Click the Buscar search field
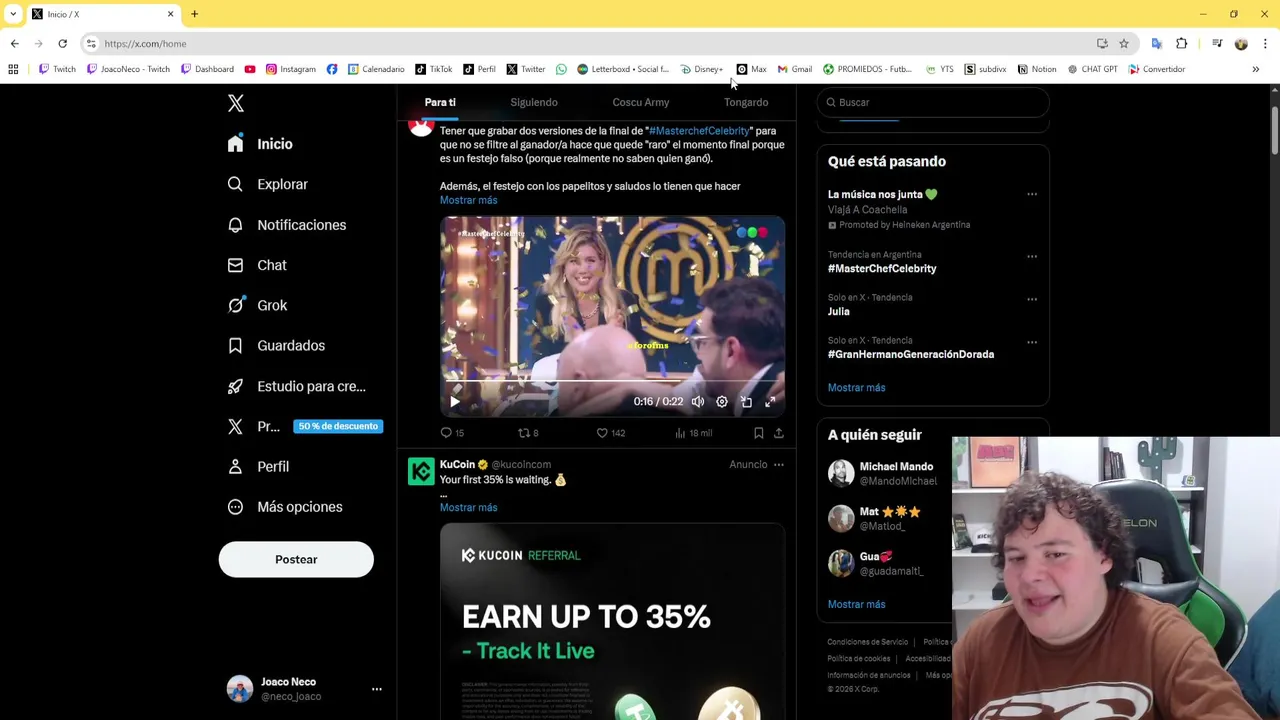Screen dimensions: 1280x720 pos(933,102)
